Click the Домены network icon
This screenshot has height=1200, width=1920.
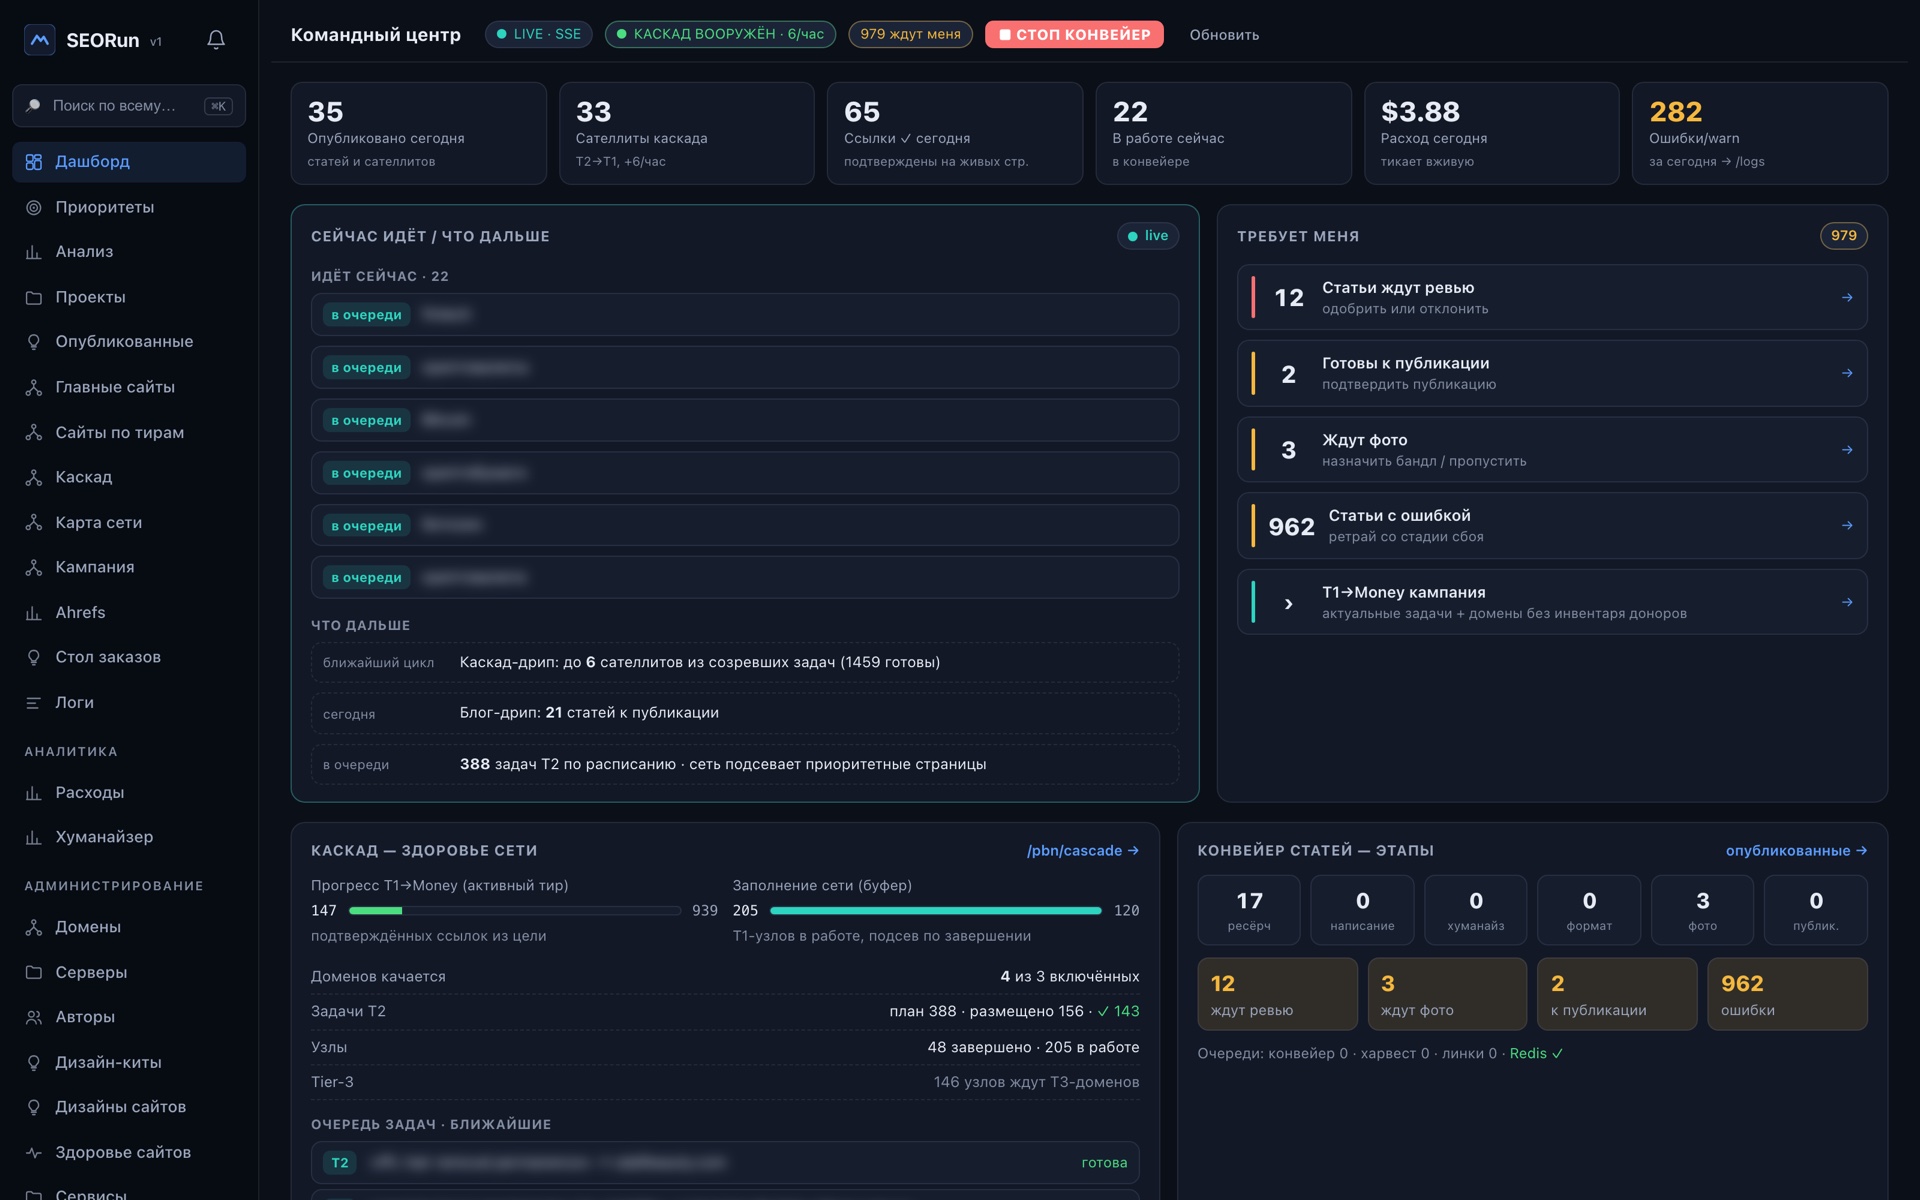(x=34, y=927)
